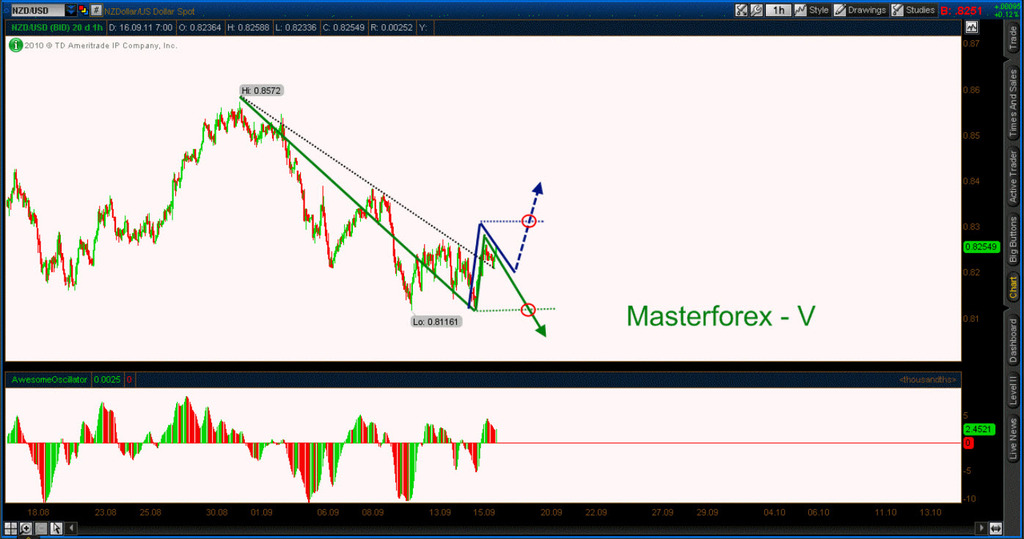Select the Chart side tab
The image size is (1024, 539).
(x=1013, y=287)
